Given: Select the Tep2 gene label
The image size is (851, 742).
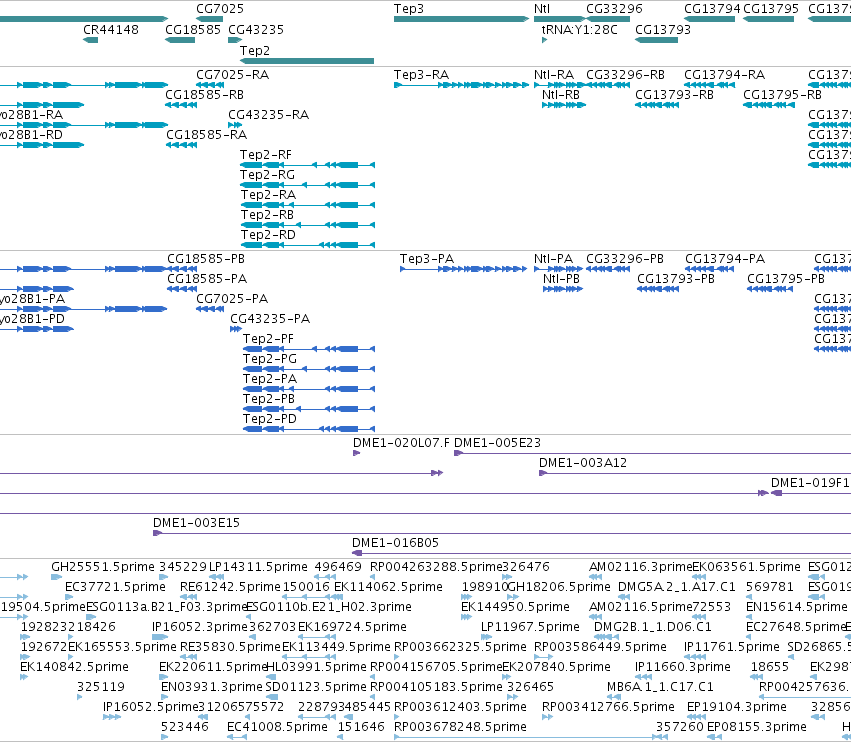Looking at the screenshot, I should tap(255, 50).
